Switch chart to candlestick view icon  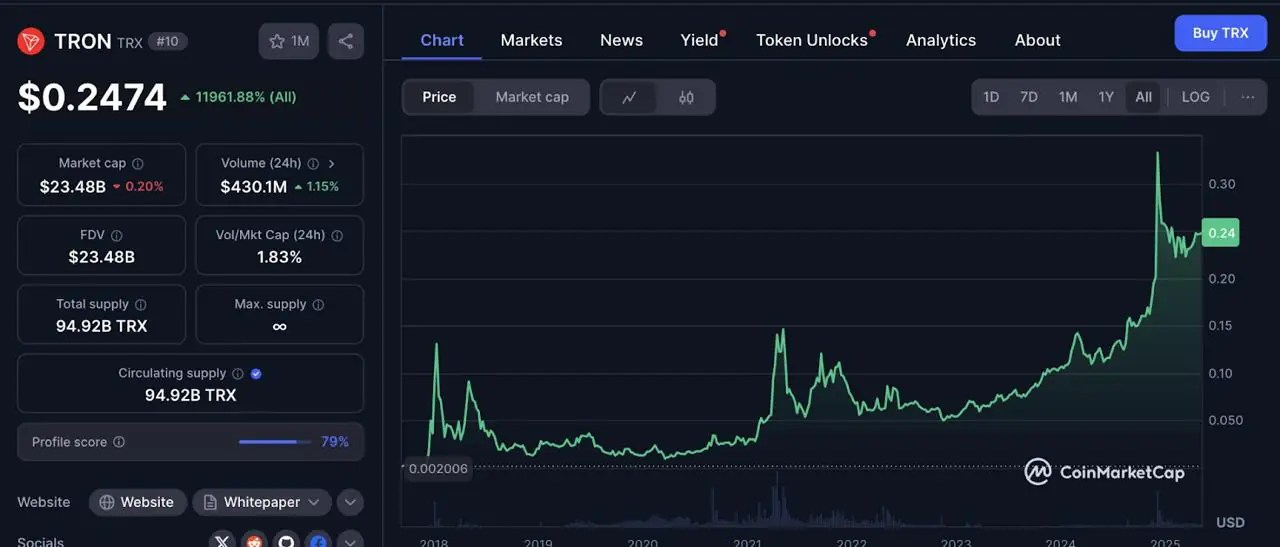pyautogui.click(x=686, y=97)
